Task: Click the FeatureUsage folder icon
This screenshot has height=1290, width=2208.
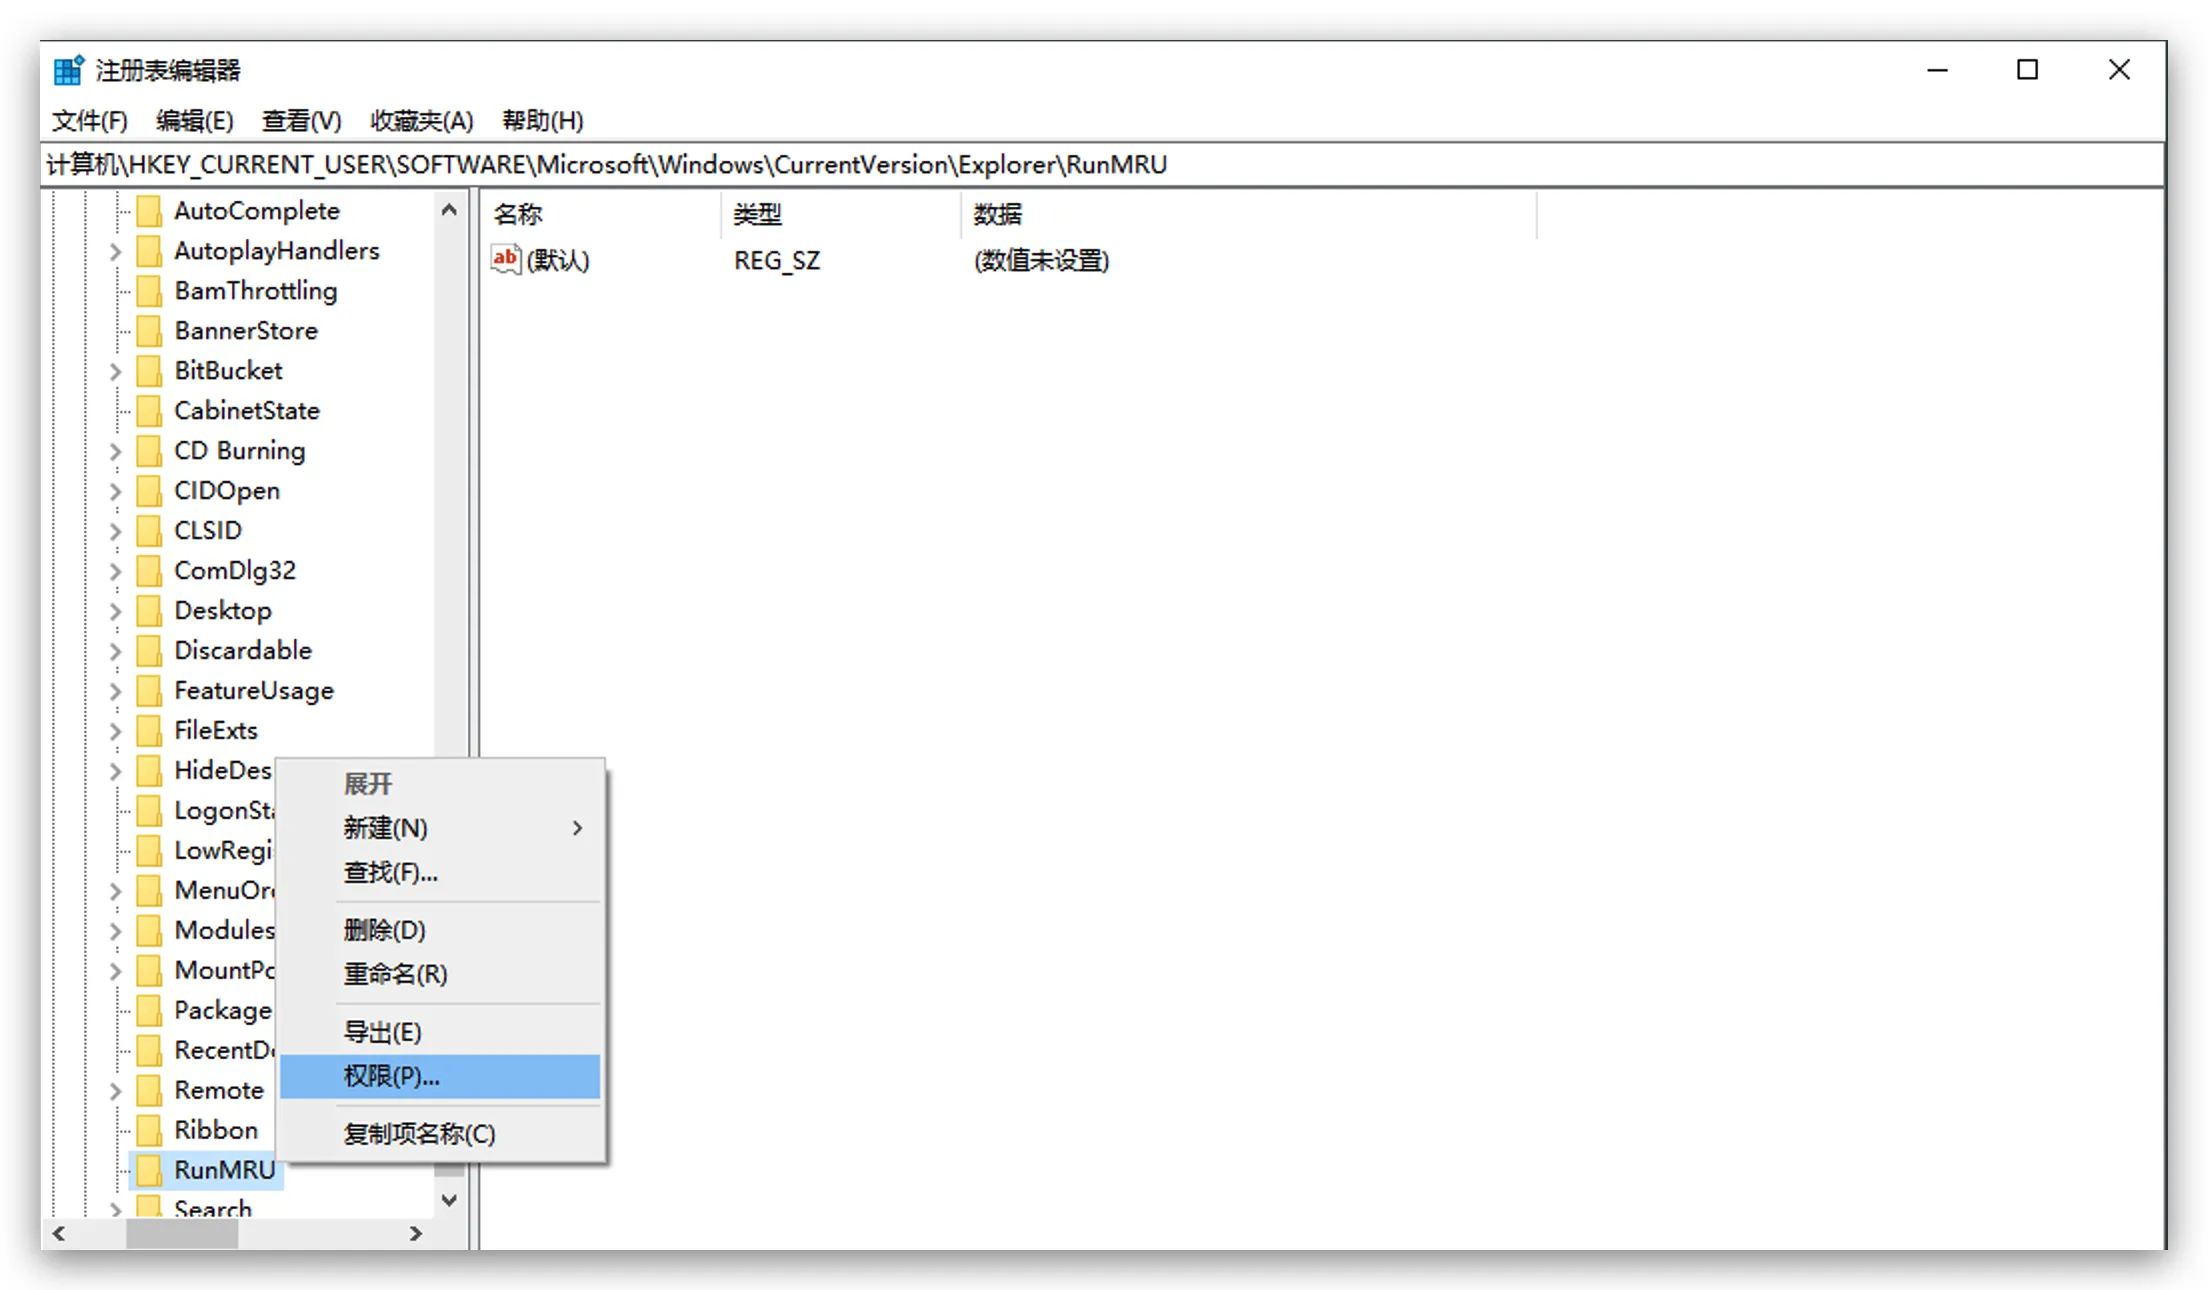Action: [x=149, y=691]
